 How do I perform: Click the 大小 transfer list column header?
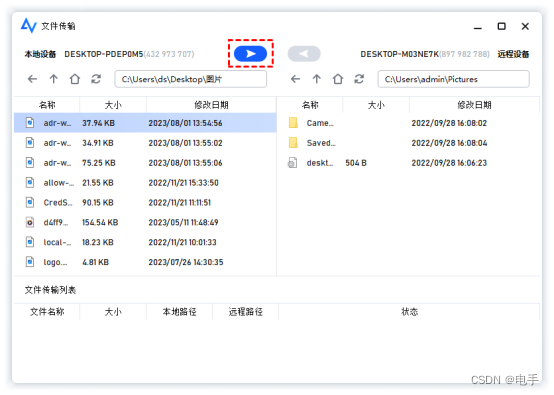coord(113,312)
